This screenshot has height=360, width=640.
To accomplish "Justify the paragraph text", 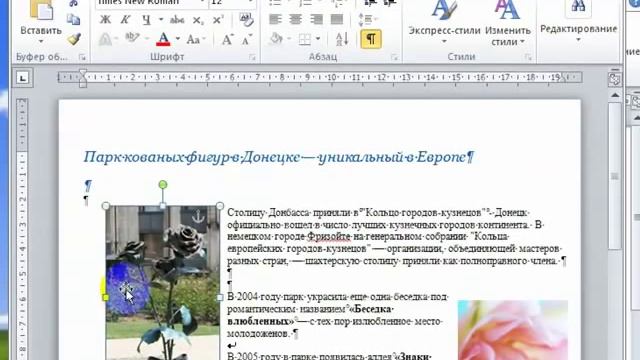I will tap(337, 19).
